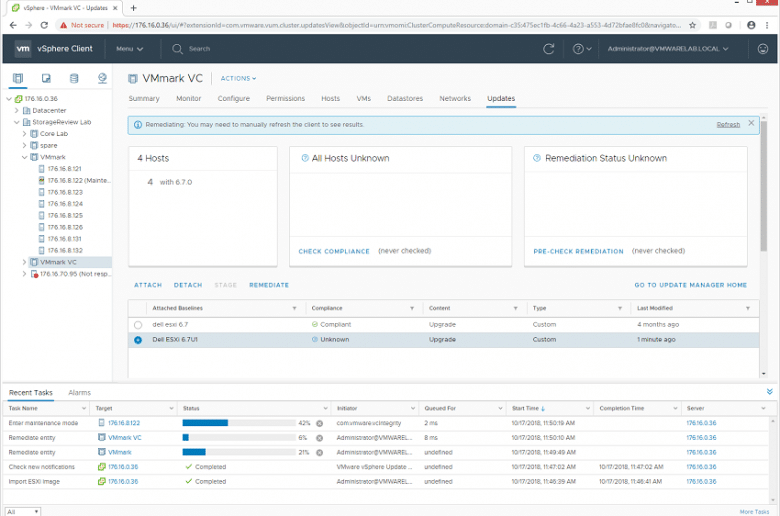780x516 pixels.
Task: Open the Storage inventory view icon
Action: (74, 78)
